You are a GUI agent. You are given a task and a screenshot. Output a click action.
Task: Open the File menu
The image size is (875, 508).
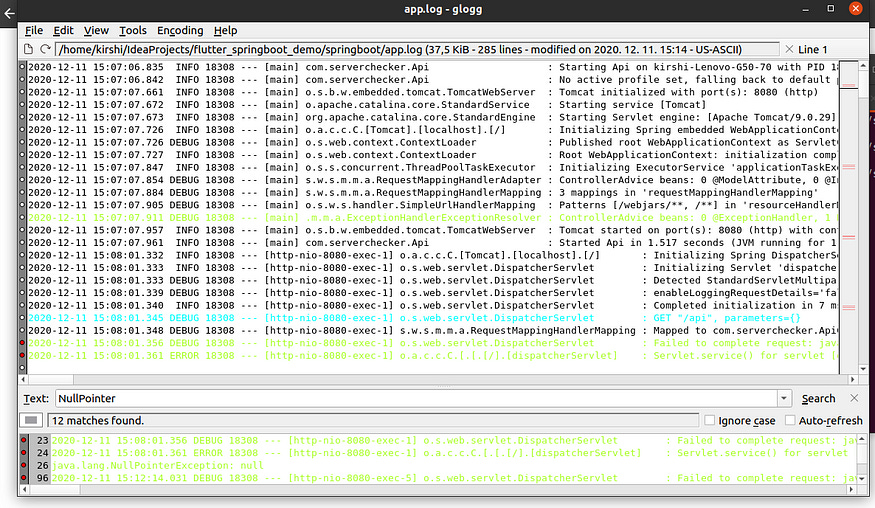point(33,30)
